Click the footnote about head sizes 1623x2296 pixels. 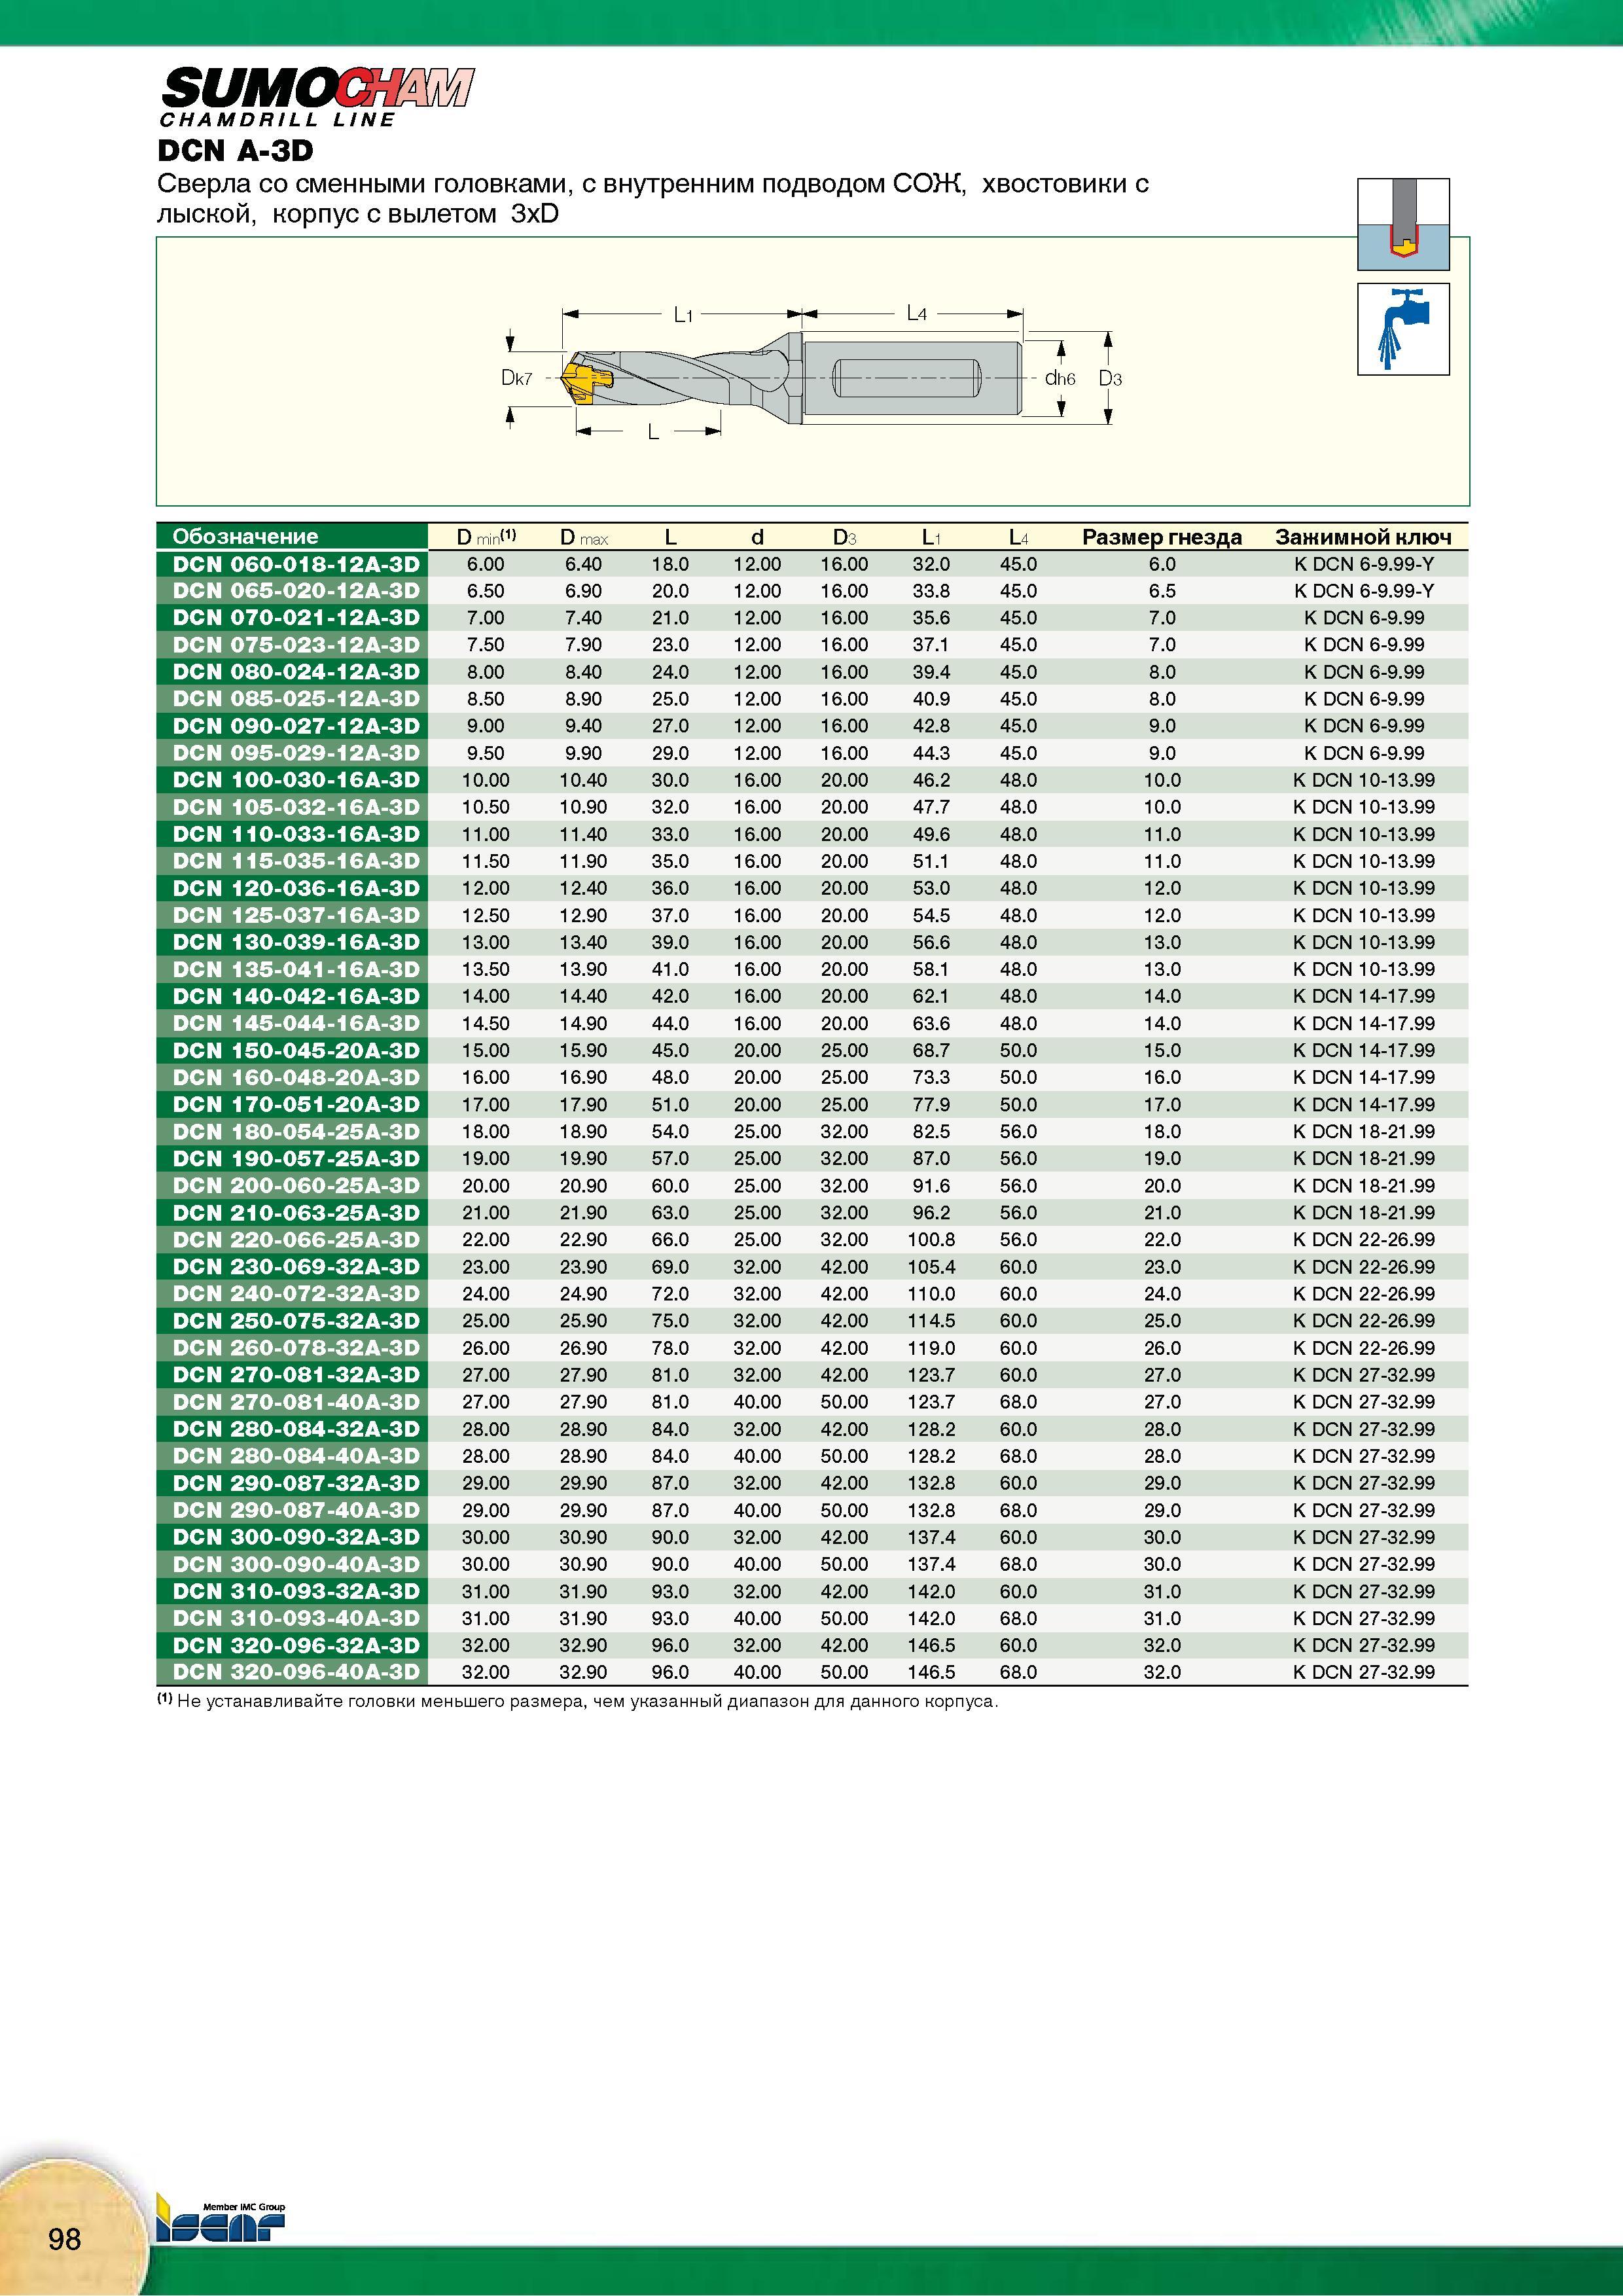tap(578, 1701)
